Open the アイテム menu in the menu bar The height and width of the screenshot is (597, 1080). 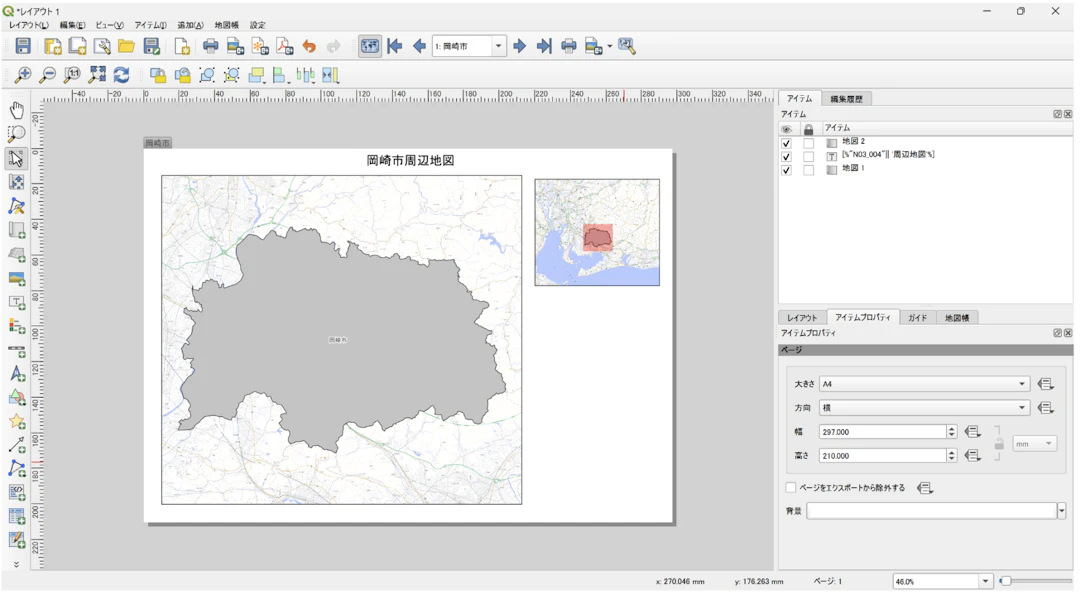coord(150,25)
